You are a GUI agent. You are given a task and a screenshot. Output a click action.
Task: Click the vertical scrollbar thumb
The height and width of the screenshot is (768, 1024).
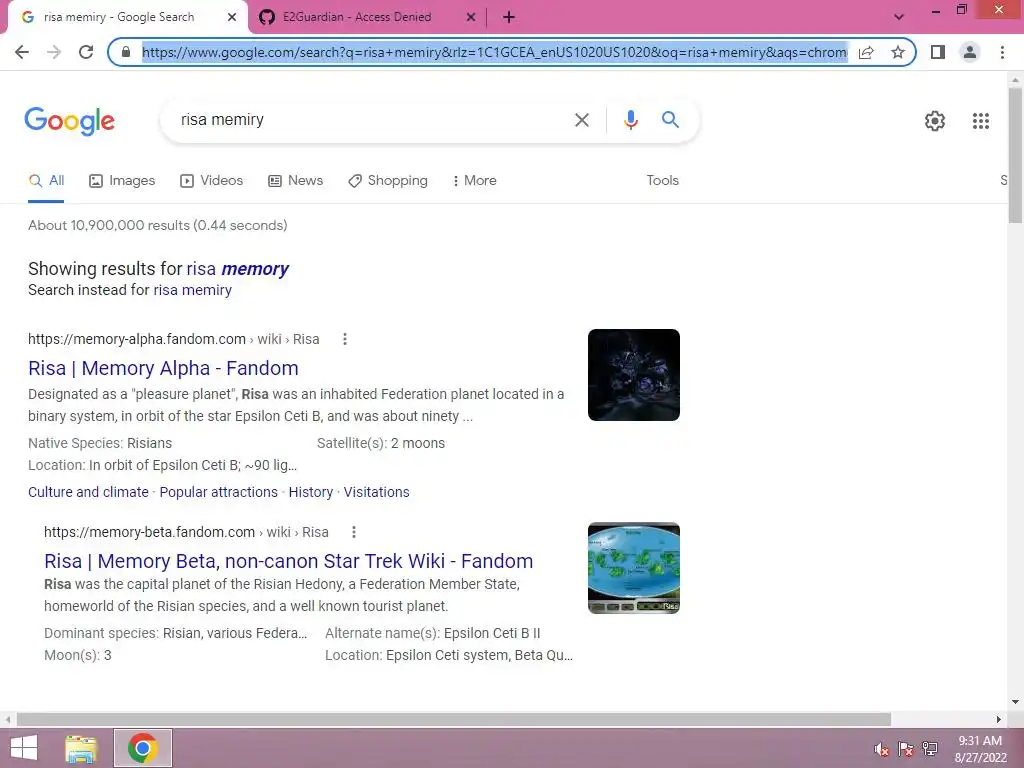[x=1015, y=155]
